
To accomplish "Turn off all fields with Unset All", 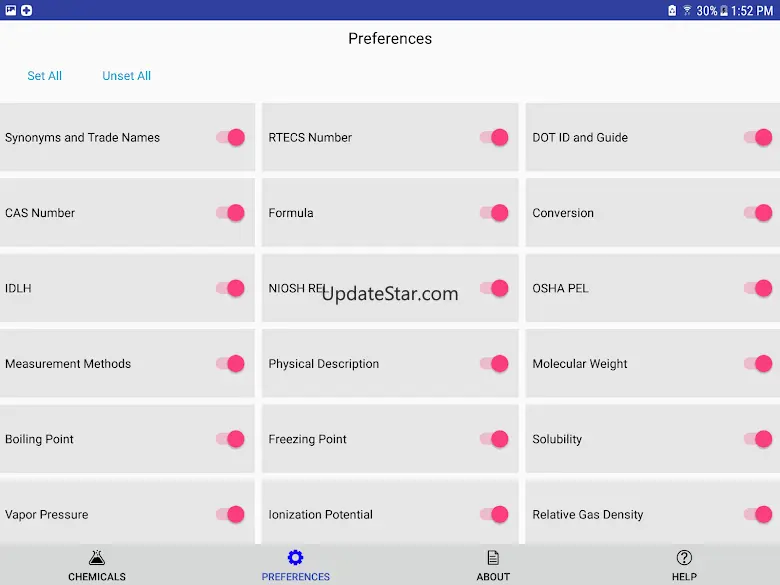I will (126, 76).
